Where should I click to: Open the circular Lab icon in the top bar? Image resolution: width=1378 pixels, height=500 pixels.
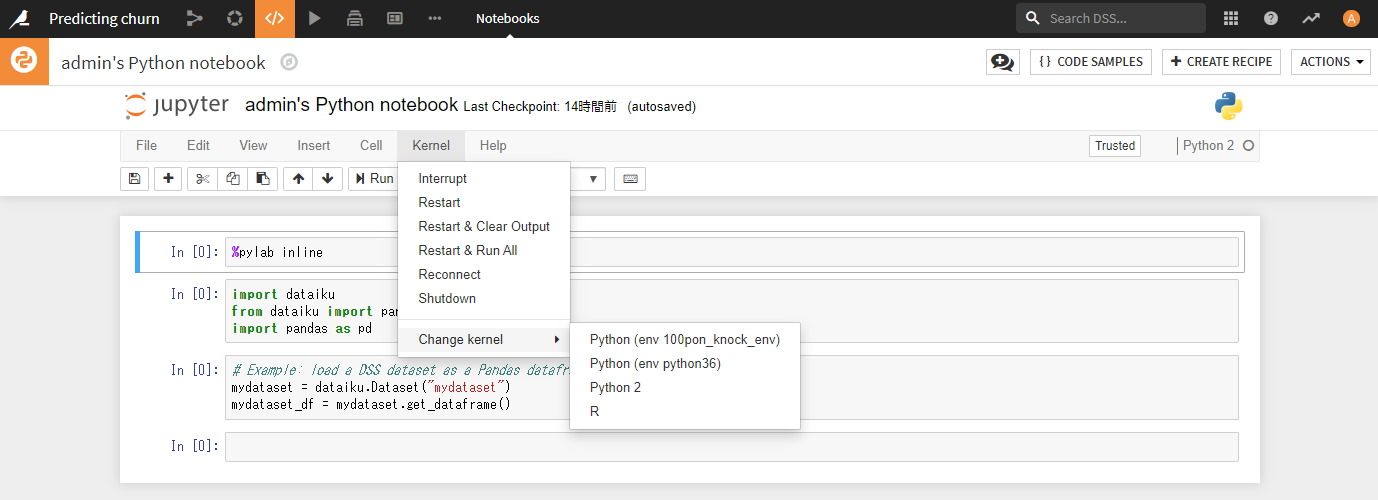tap(235, 18)
